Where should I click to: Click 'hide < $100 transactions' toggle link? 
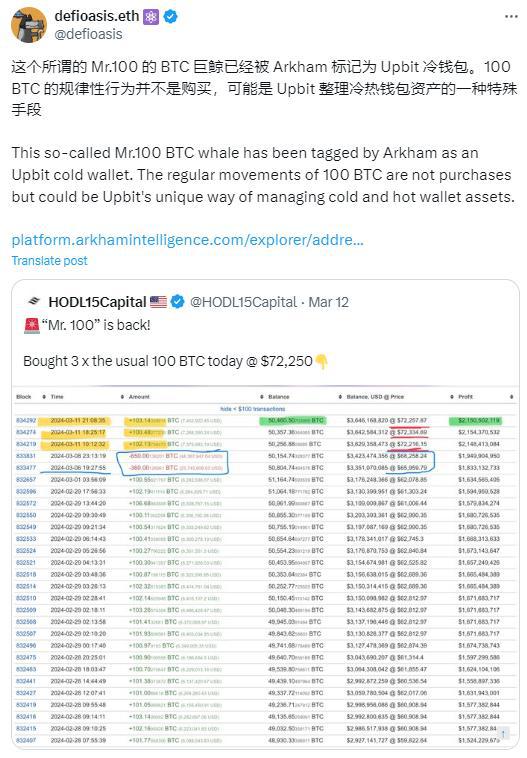[252, 409]
